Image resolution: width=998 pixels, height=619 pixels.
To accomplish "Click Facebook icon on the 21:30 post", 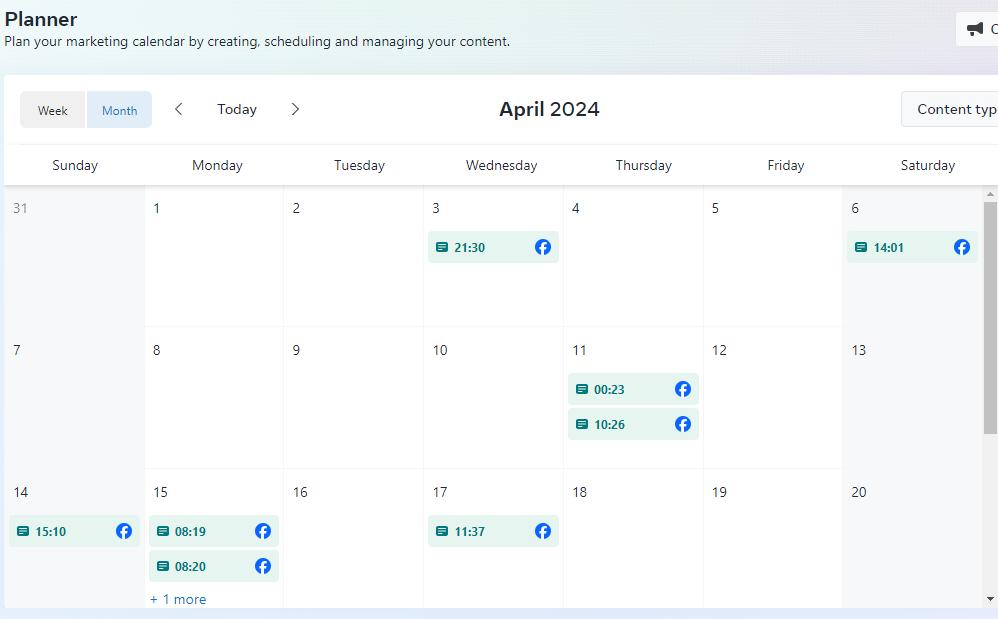I will [543, 247].
